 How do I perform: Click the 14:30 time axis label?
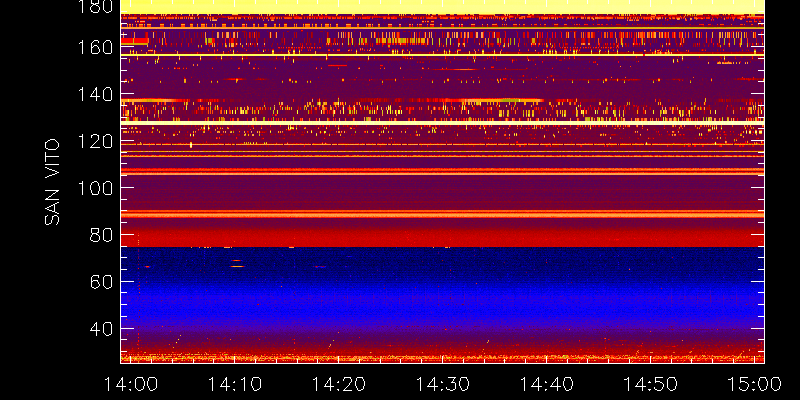point(442,384)
